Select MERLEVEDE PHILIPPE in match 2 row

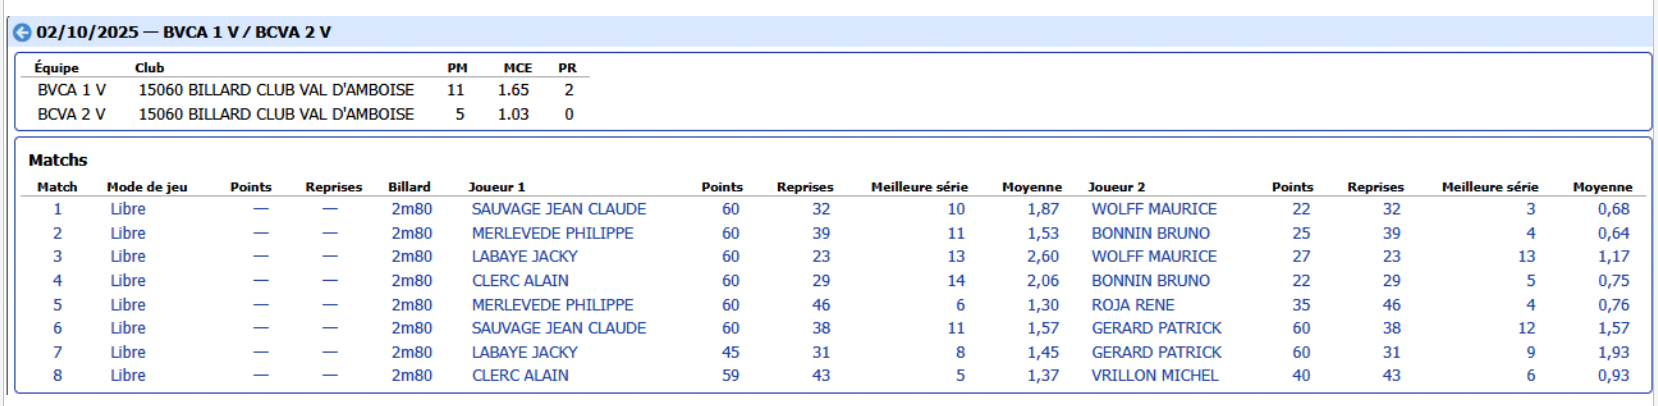[x=552, y=233]
